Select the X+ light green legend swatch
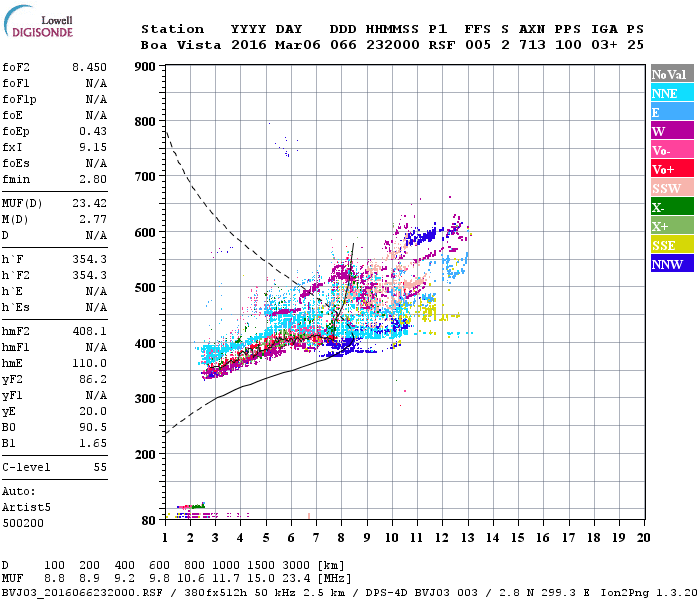Viewport: 700px width, 600px height. [x=672, y=226]
